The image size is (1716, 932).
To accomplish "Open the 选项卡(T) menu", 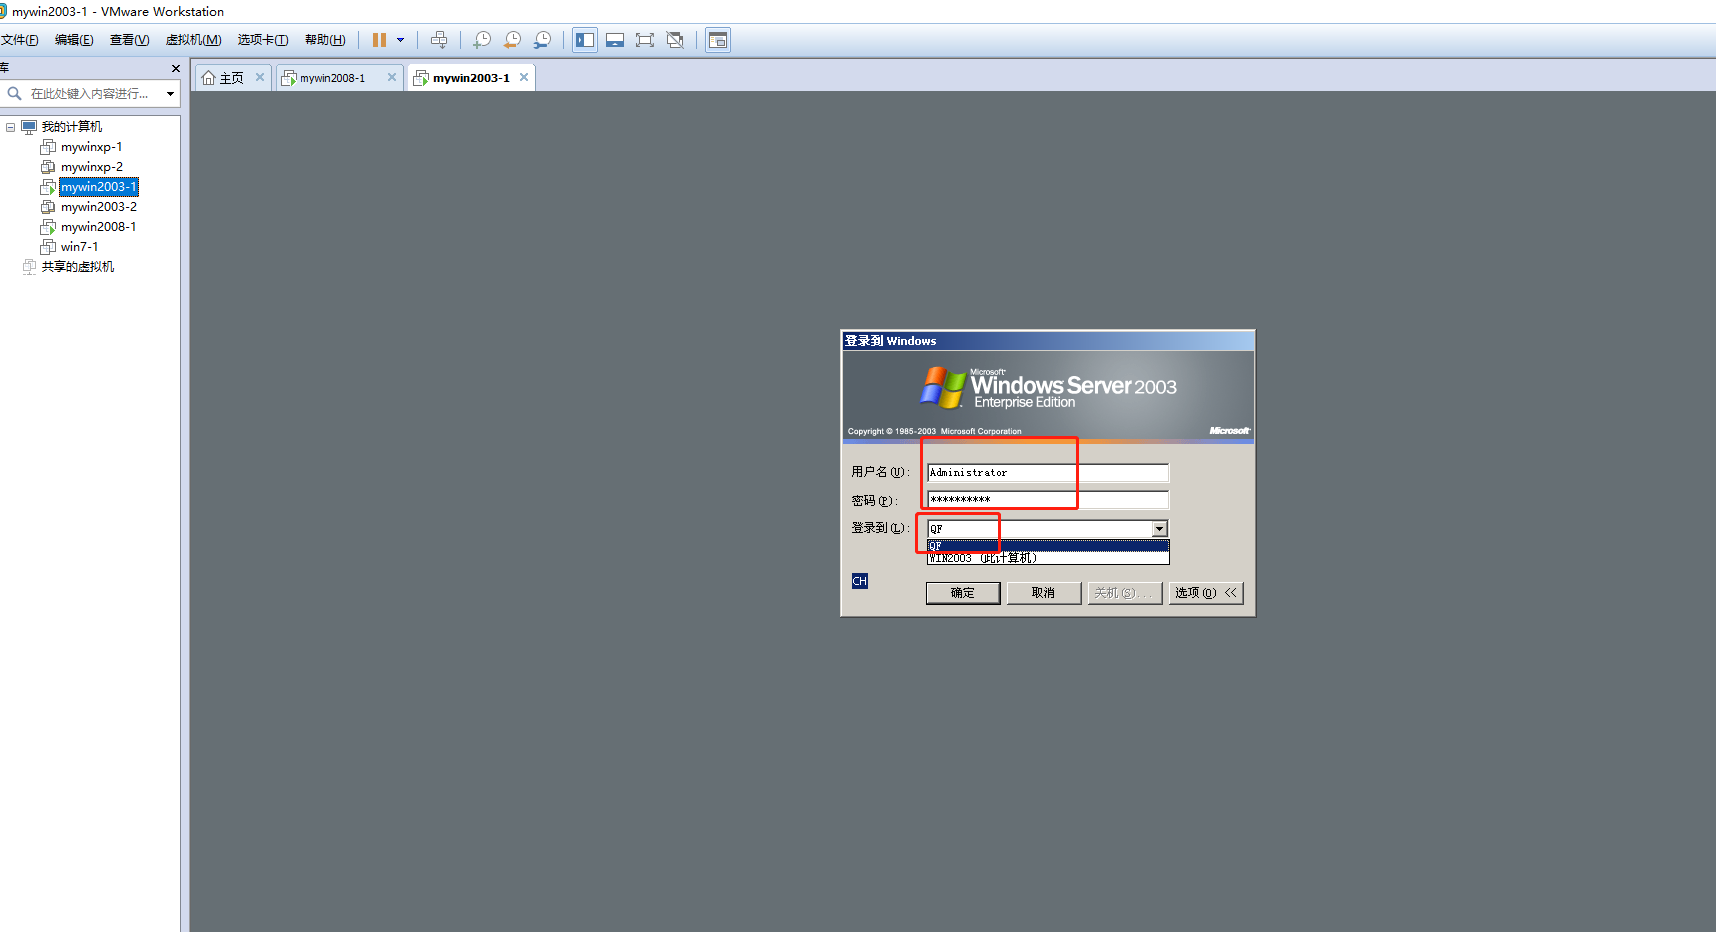I will click(x=263, y=40).
